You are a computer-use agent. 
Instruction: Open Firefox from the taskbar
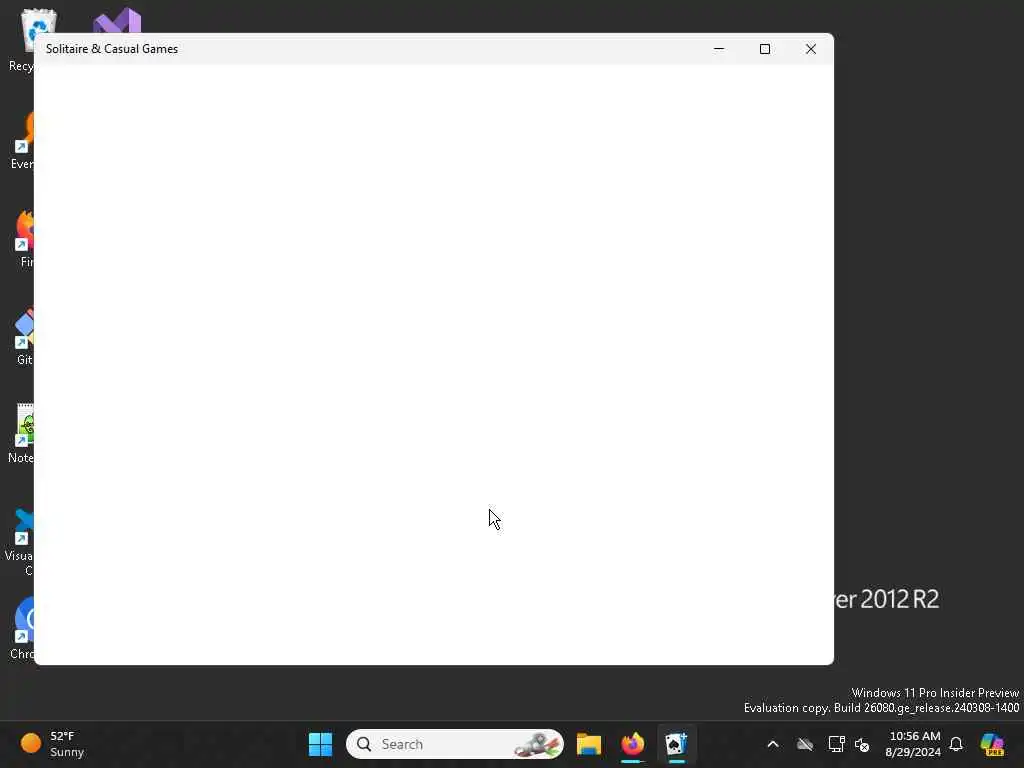632,744
